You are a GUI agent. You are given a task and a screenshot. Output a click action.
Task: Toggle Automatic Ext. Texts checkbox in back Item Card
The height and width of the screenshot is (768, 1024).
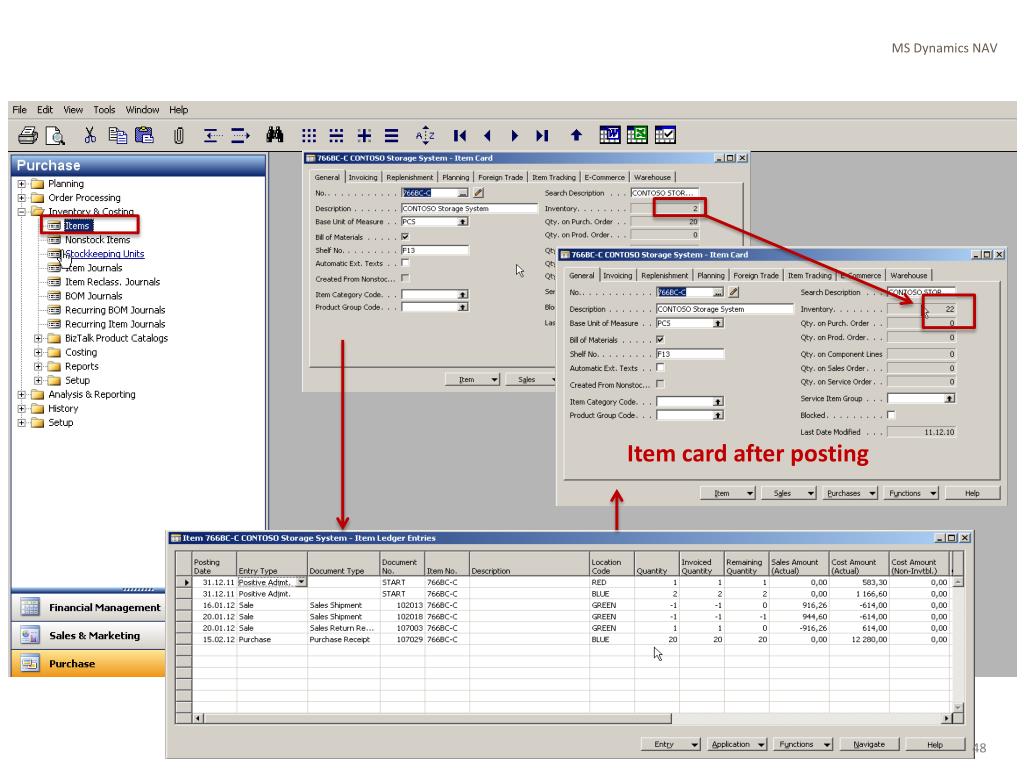click(405, 263)
